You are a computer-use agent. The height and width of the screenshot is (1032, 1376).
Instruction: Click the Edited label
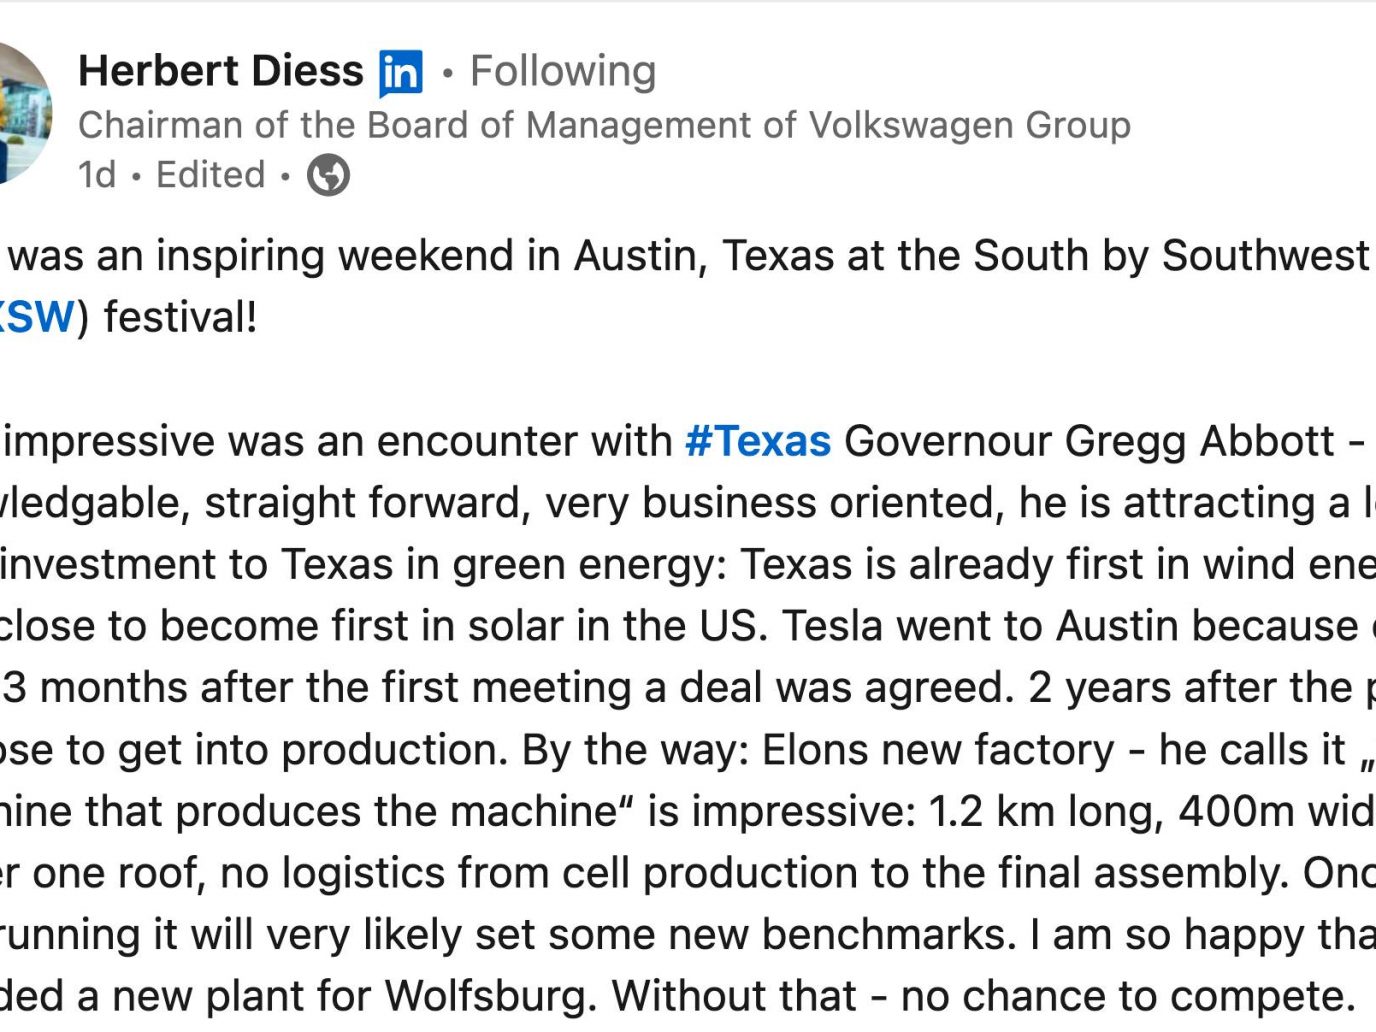(210, 175)
